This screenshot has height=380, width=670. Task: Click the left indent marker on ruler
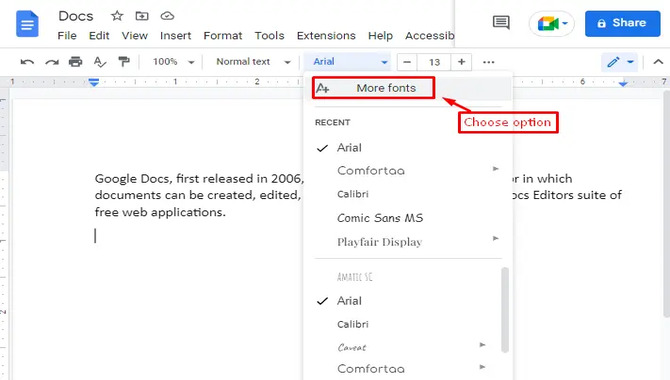click(x=94, y=82)
